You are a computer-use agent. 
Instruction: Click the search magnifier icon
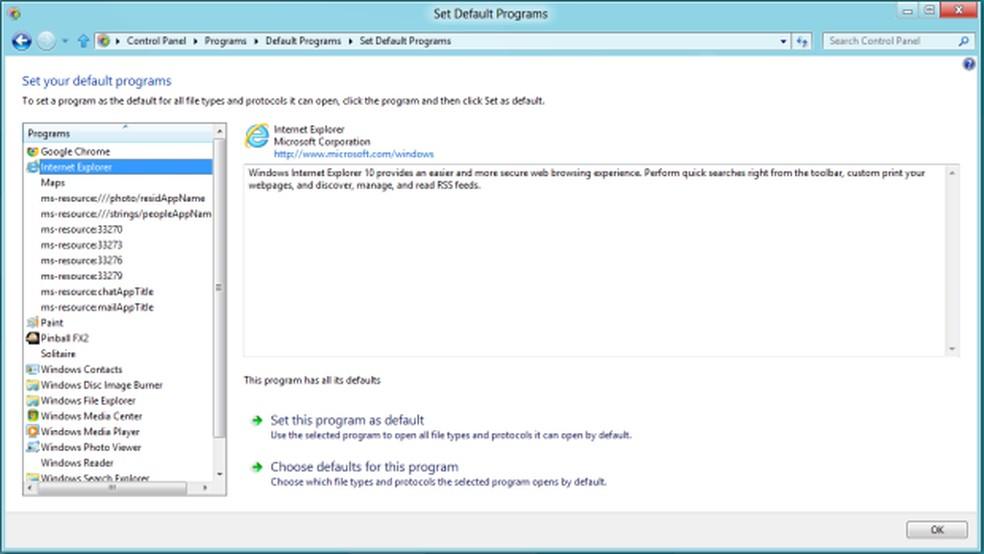coord(963,41)
